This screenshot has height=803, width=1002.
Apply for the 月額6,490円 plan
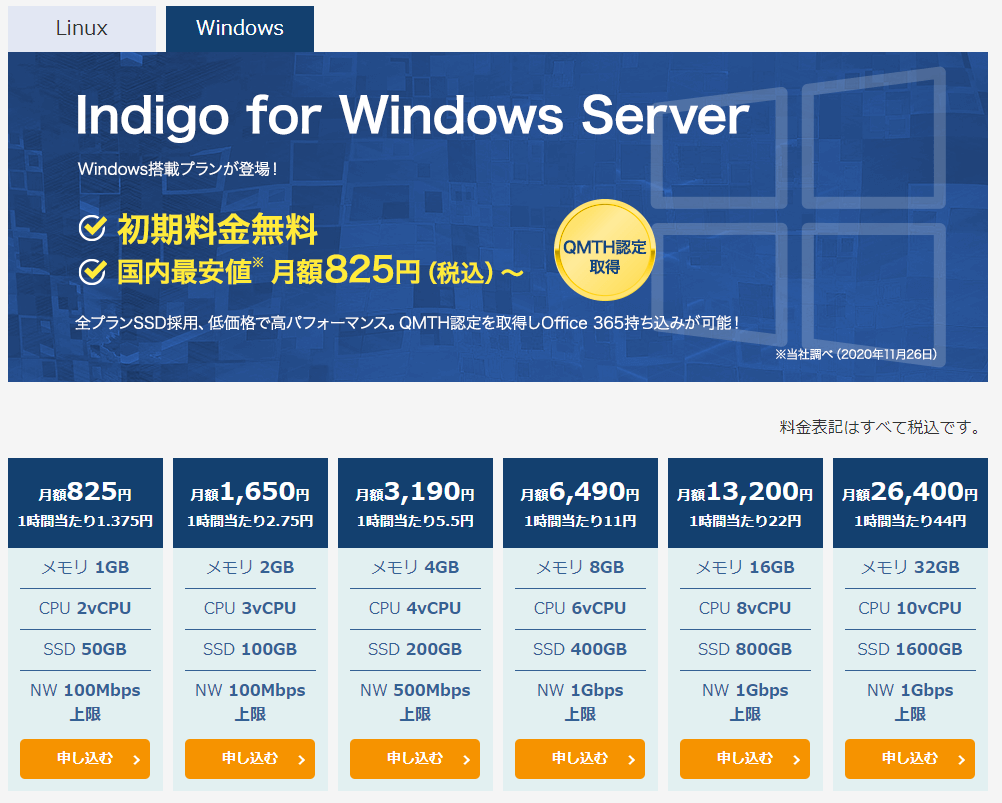click(580, 759)
